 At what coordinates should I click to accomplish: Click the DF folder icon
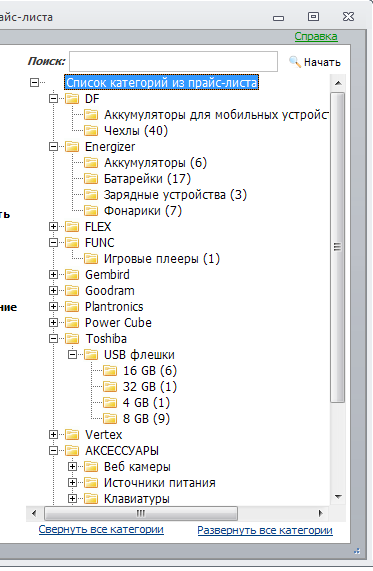[x=72, y=99]
